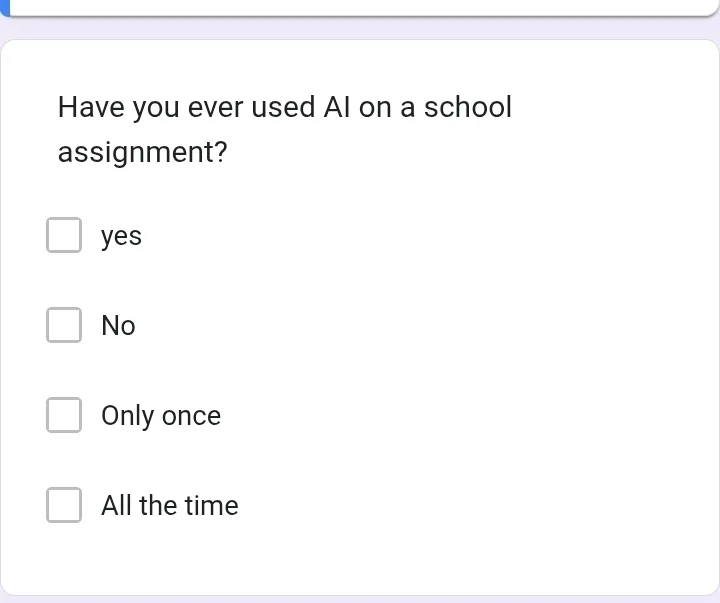720x603 pixels.
Task: Check the 'yes' checkbox
Action: pyautogui.click(x=64, y=235)
